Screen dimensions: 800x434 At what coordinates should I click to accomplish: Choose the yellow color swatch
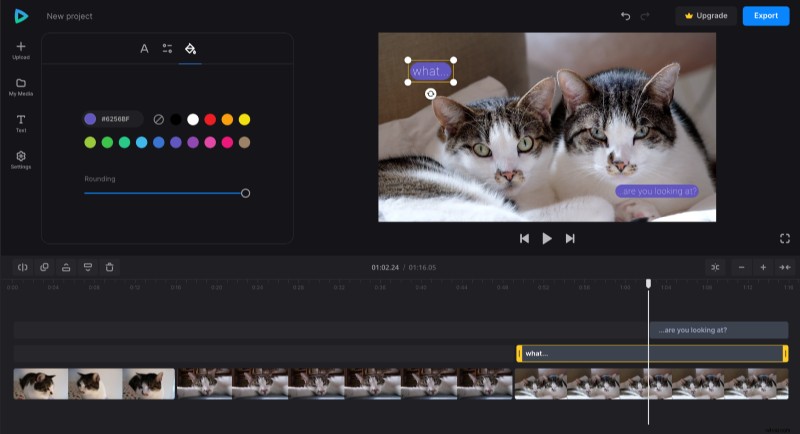[x=244, y=119]
